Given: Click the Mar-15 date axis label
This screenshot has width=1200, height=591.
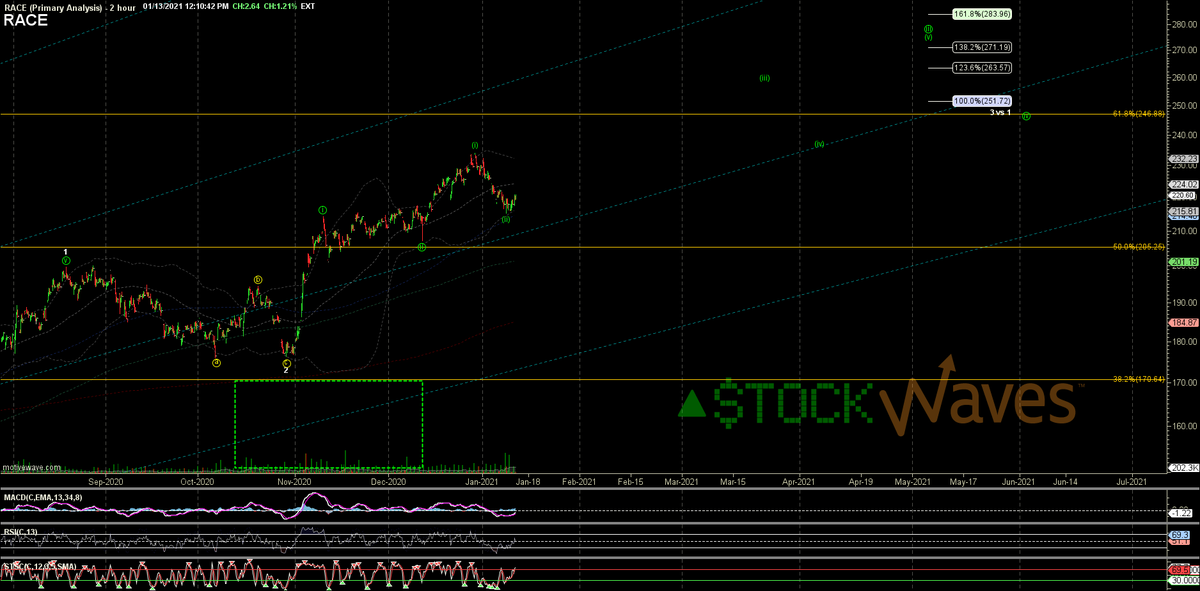Looking at the screenshot, I should tap(732, 481).
